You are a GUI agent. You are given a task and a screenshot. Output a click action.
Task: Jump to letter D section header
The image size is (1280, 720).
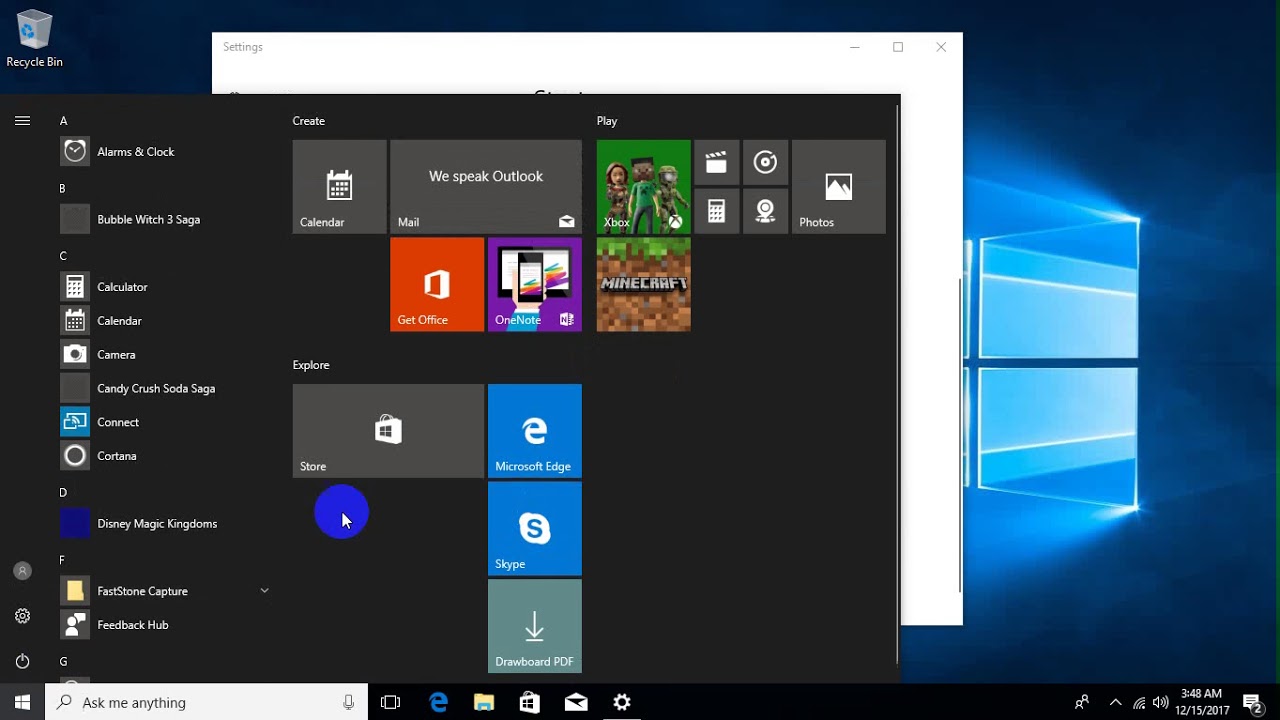[63, 493]
